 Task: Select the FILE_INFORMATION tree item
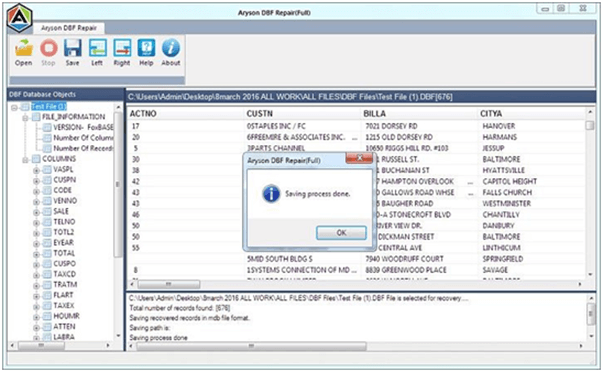tap(73, 117)
